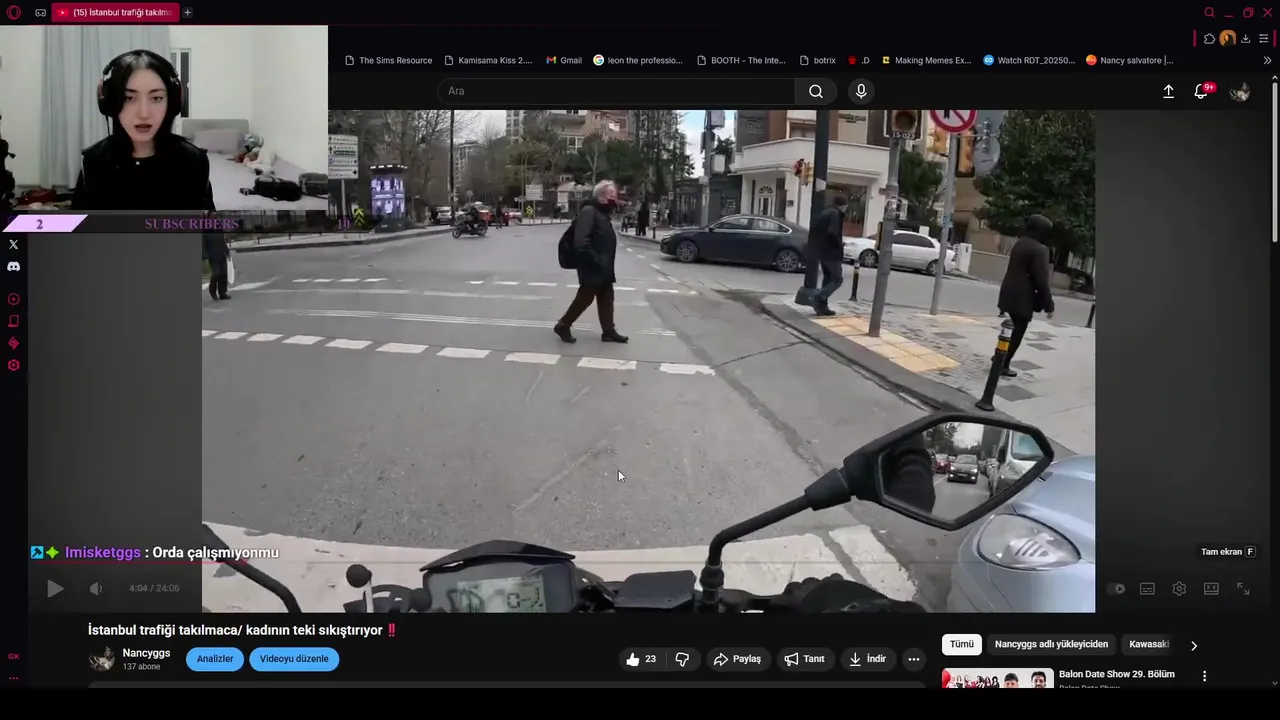Click the browser search magnifier icon

click(1209, 12)
